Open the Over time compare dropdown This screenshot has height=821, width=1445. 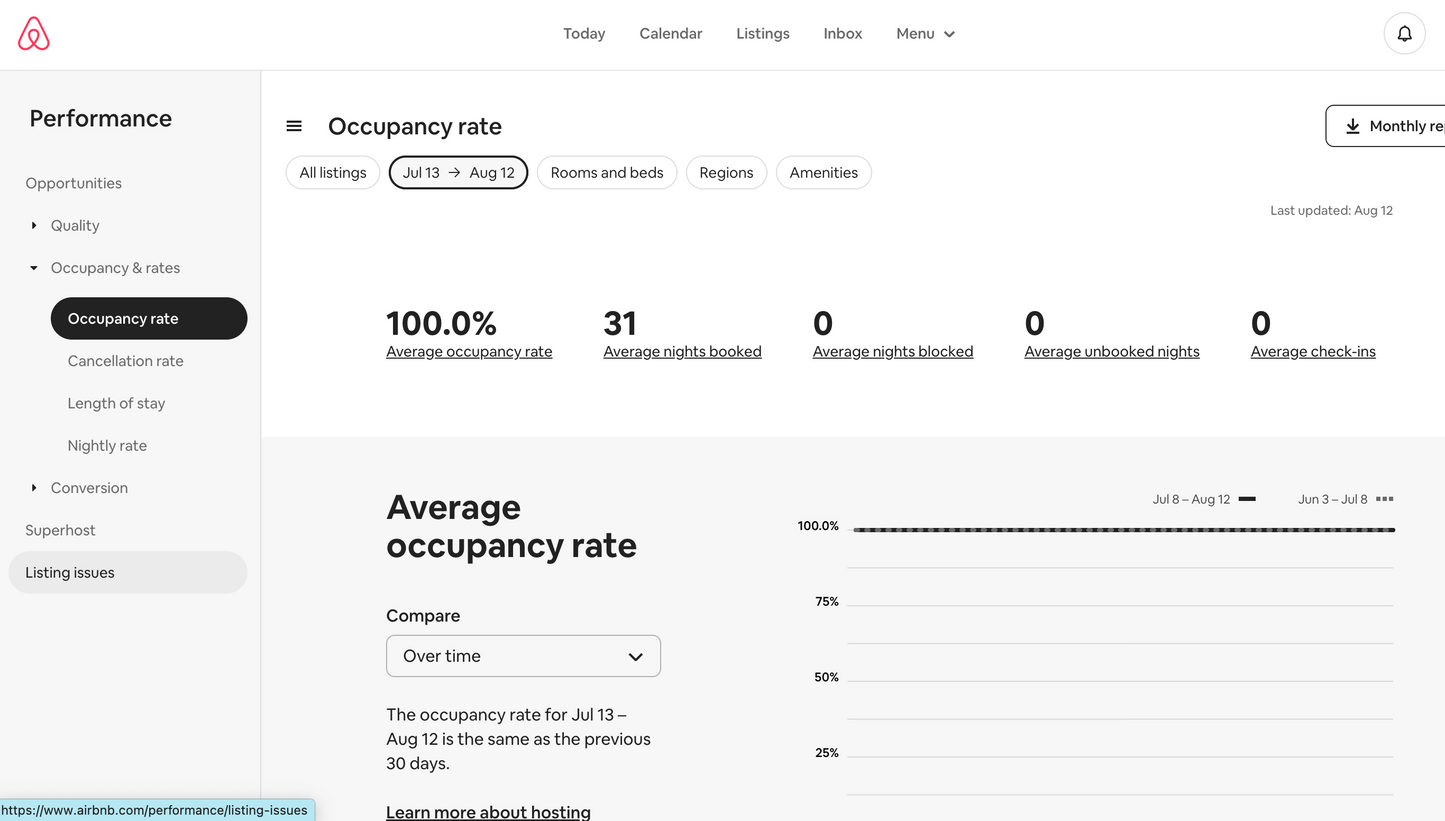[x=522, y=655]
